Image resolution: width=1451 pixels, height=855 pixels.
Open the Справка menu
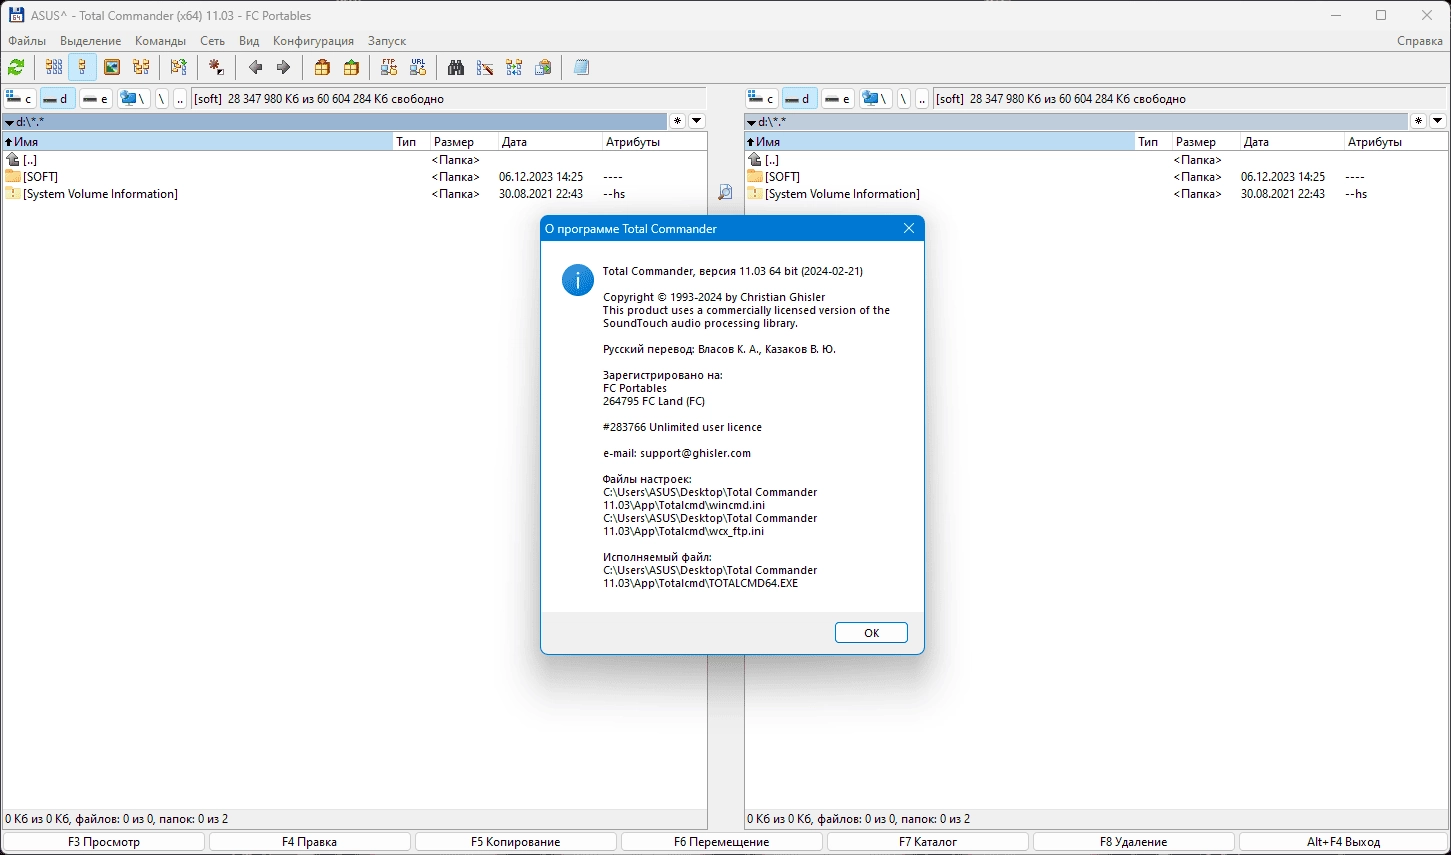click(x=1420, y=41)
